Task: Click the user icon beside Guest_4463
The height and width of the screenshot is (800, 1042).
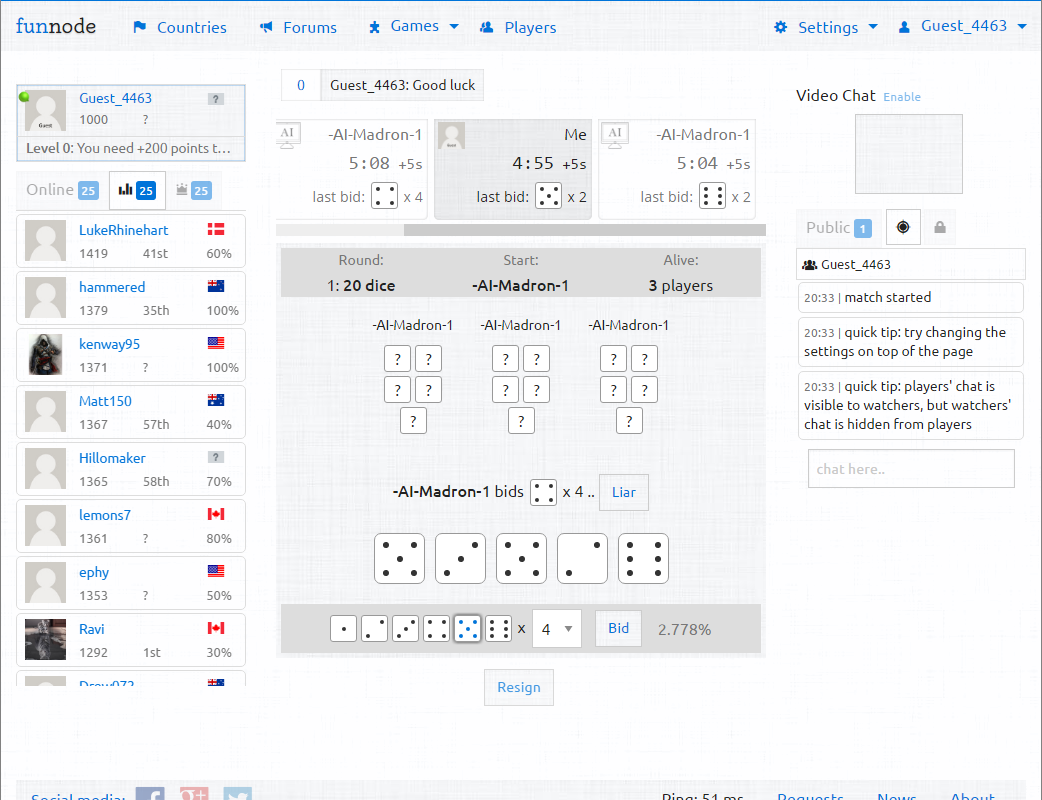Action: (904, 27)
